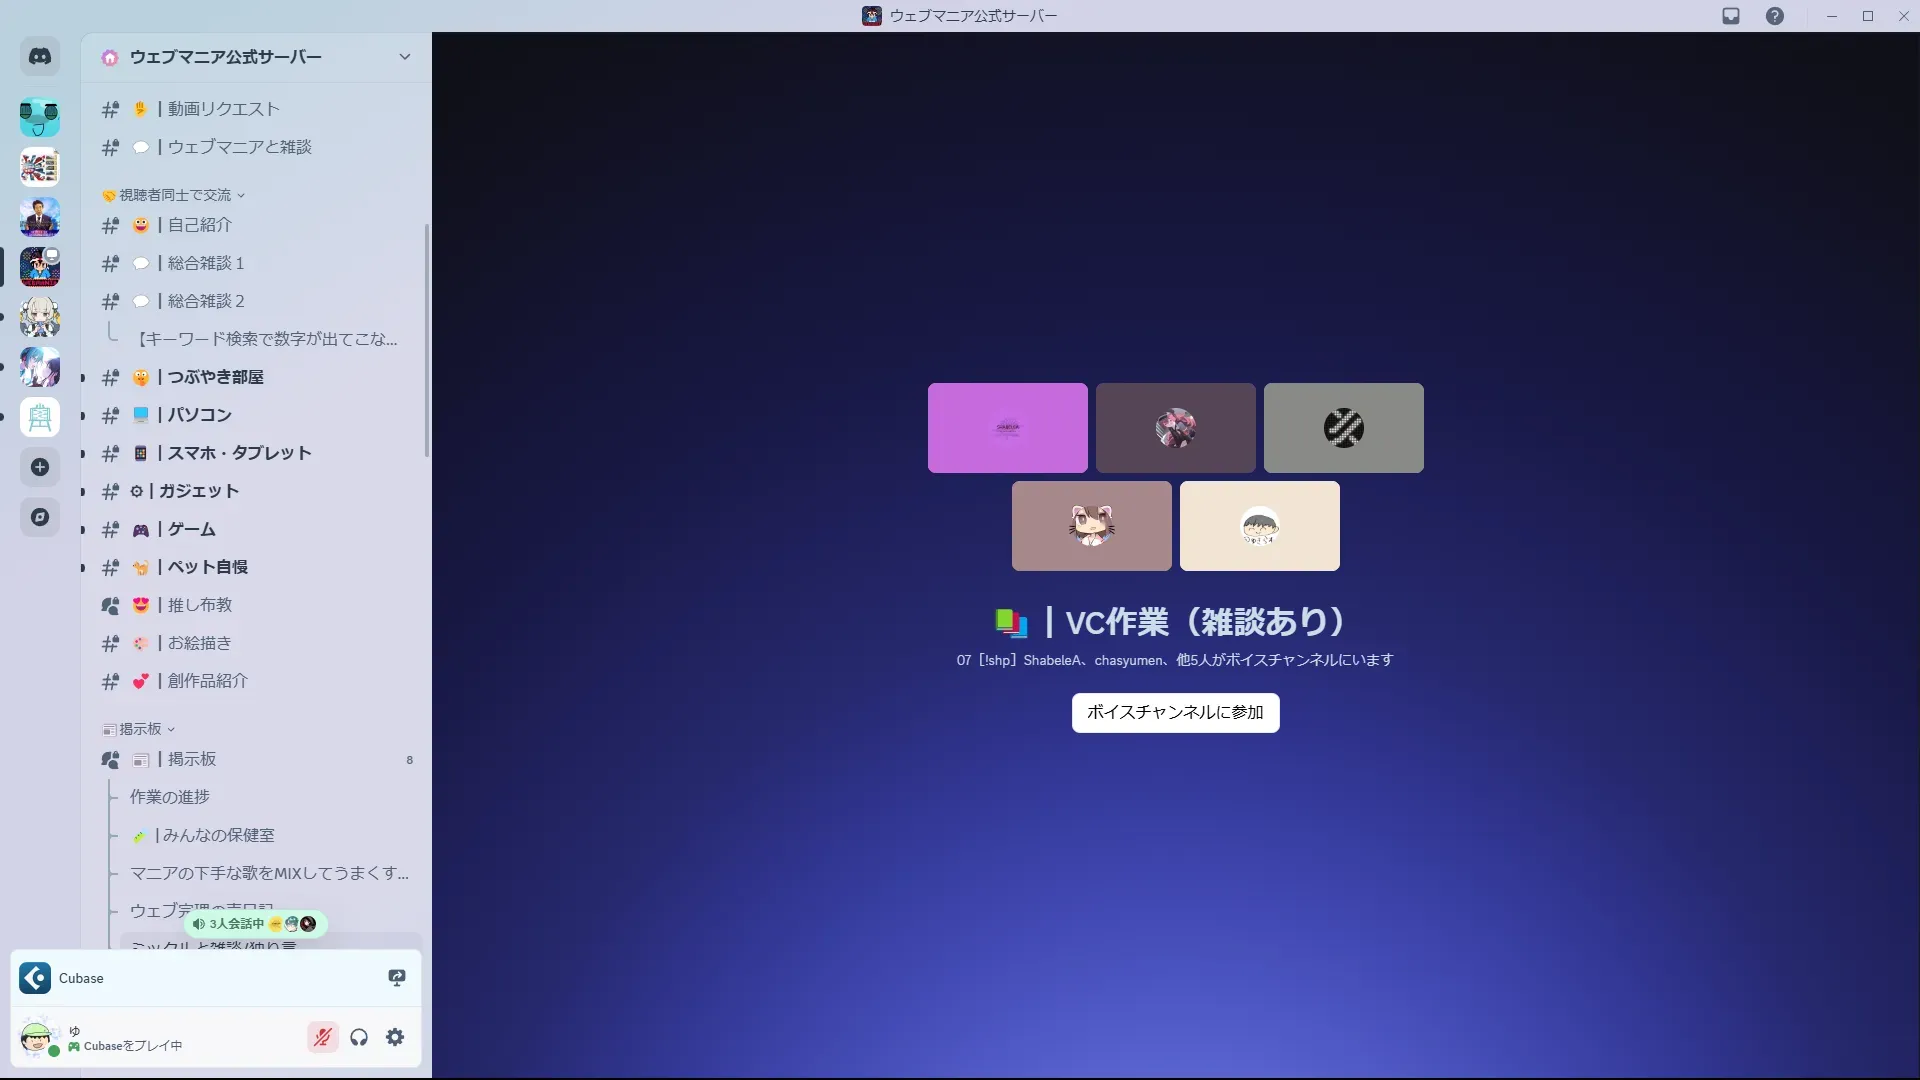Select the teal robot server icon
Viewport: 1920px width, 1080px height.
click(x=40, y=117)
